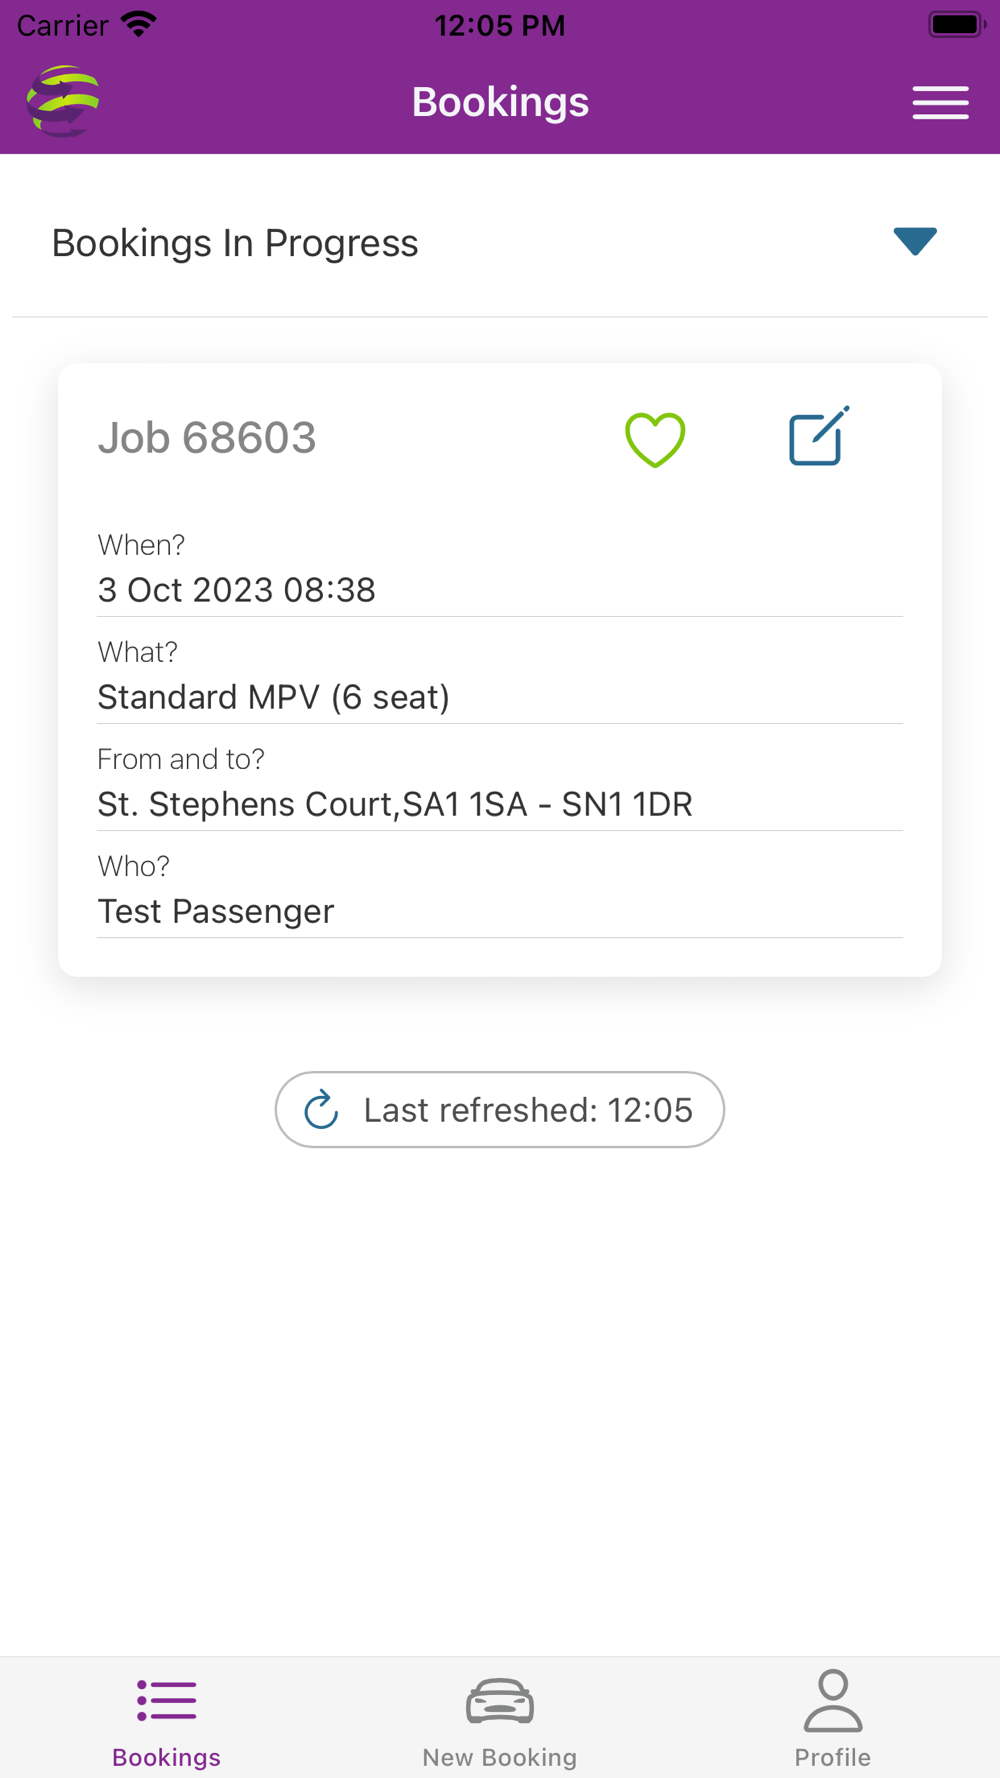Tap the globe app logo

coord(63,101)
